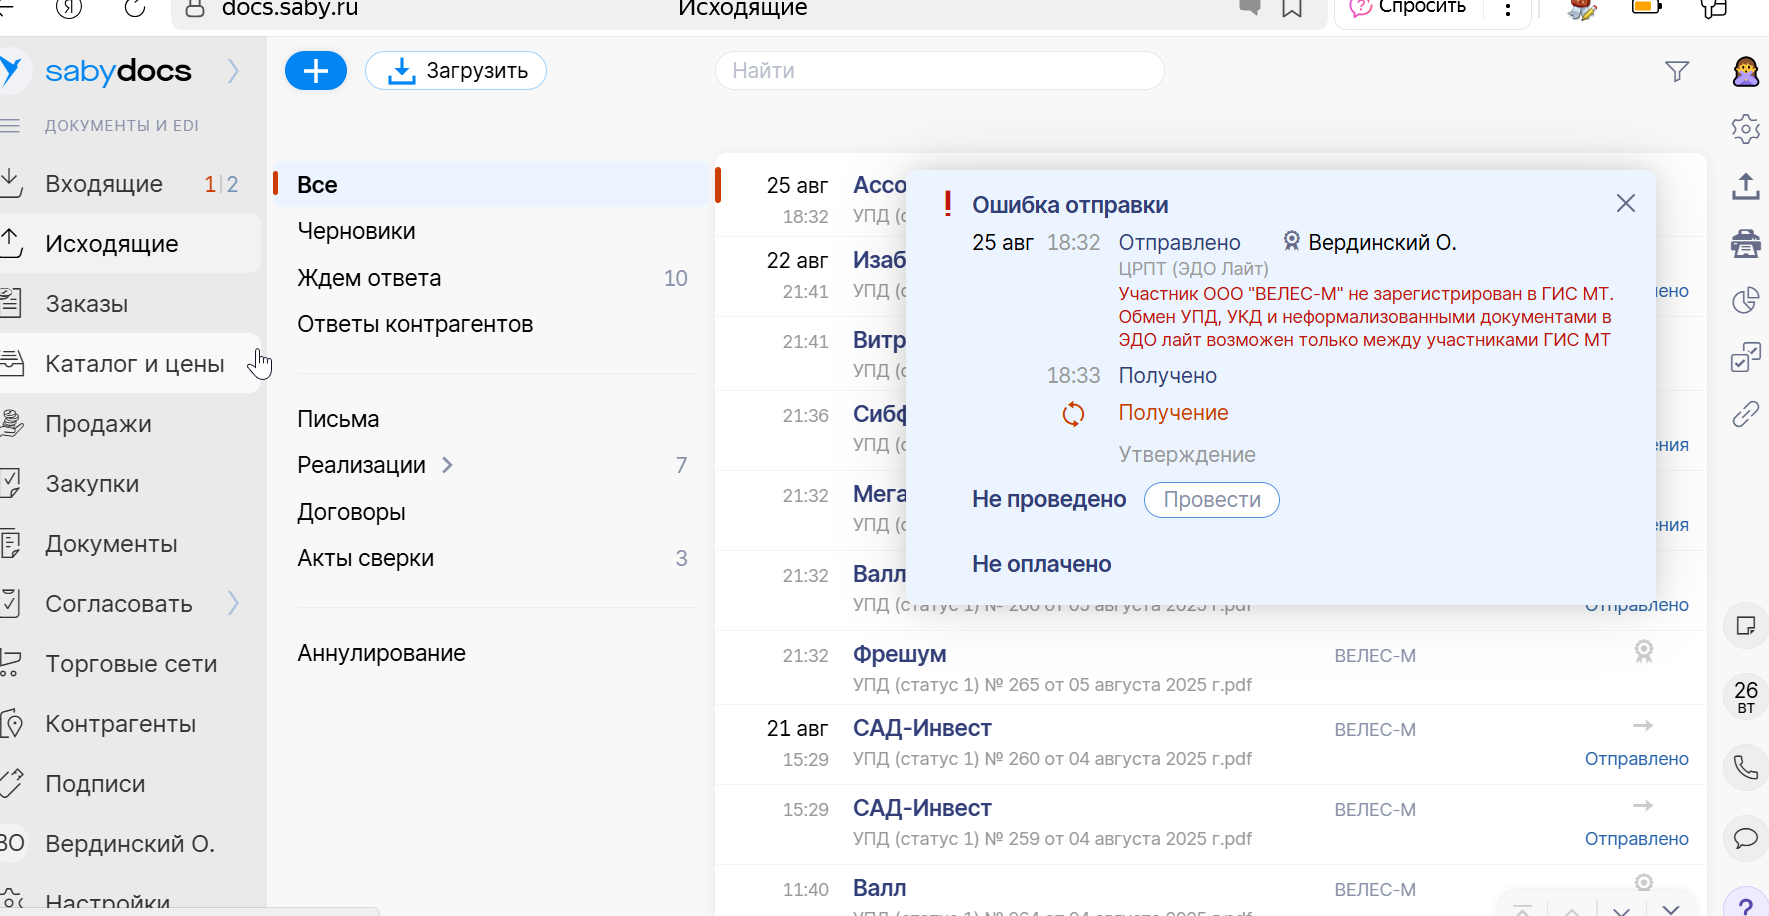Expand the chevron beside sabydocs logo
Screen dimensions: 1769x916
[x=233, y=71]
